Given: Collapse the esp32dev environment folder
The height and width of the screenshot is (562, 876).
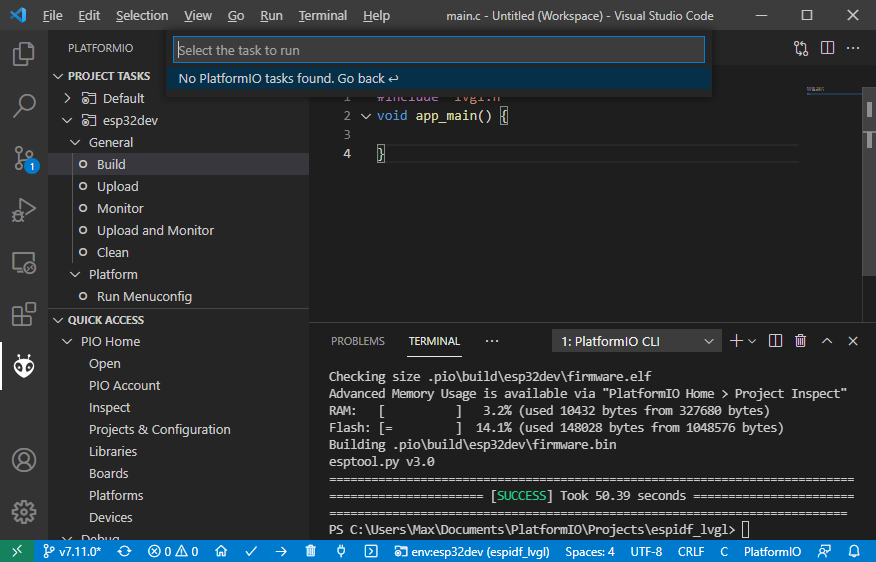Looking at the screenshot, I should click(x=67, y=120).
